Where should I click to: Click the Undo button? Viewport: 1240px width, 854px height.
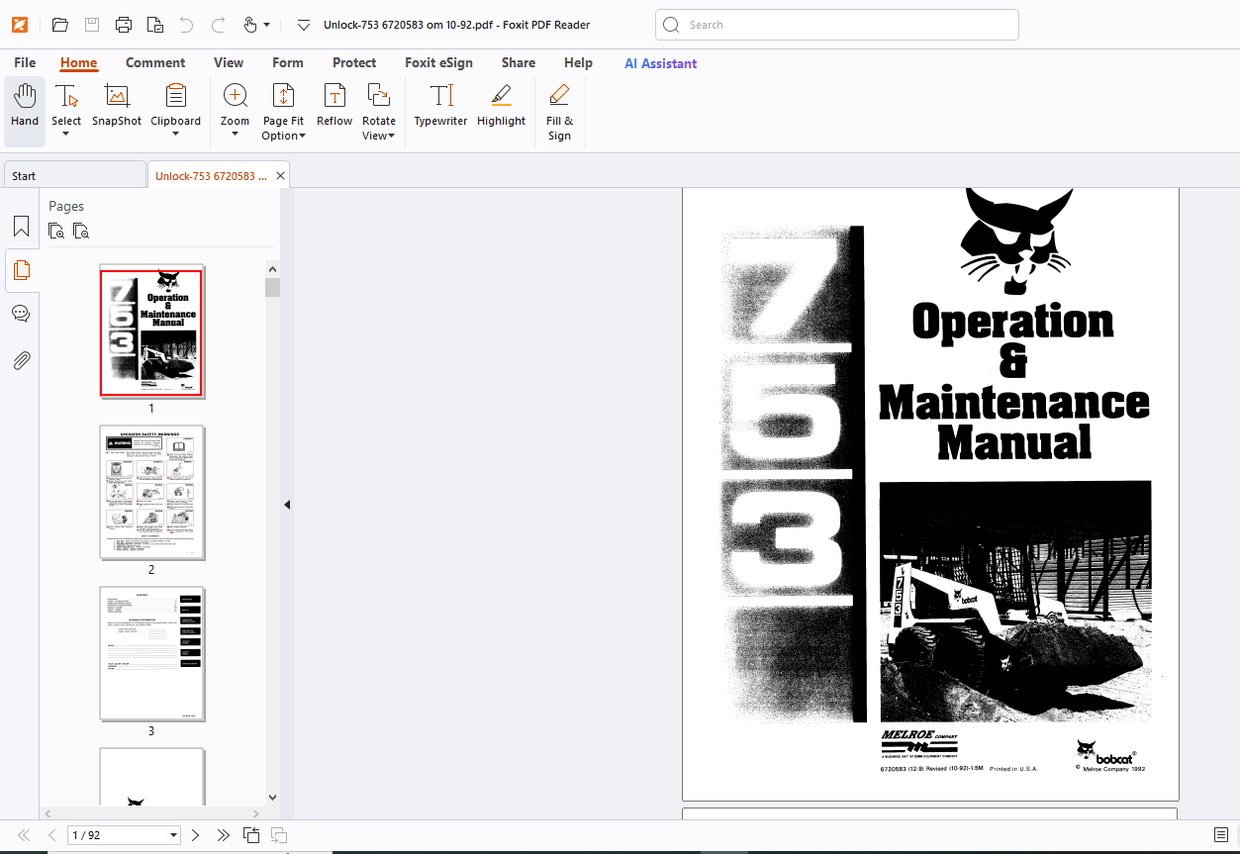(x=186, y=24)
